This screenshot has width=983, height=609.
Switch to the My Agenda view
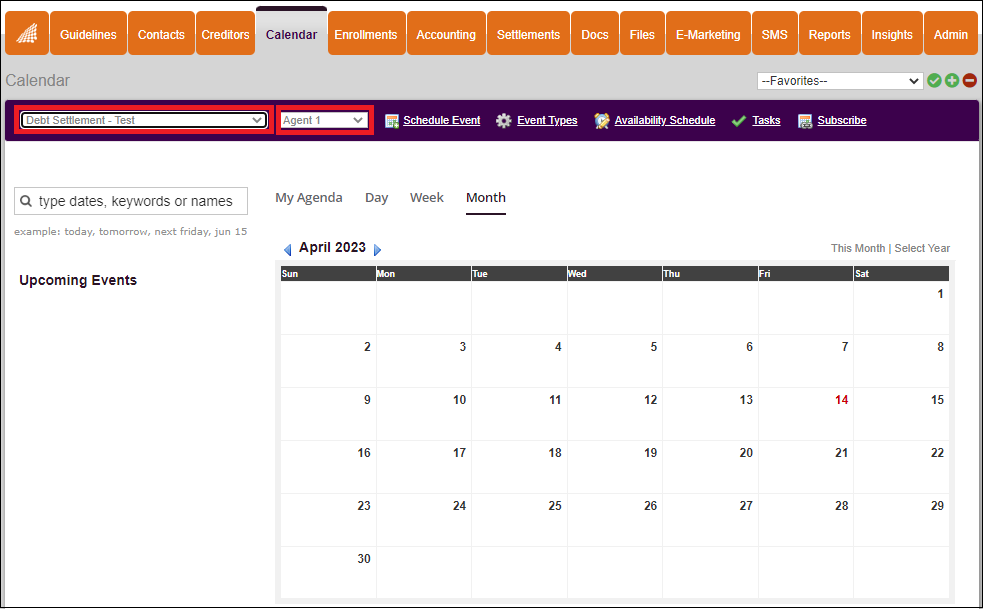tap(308, 197)
